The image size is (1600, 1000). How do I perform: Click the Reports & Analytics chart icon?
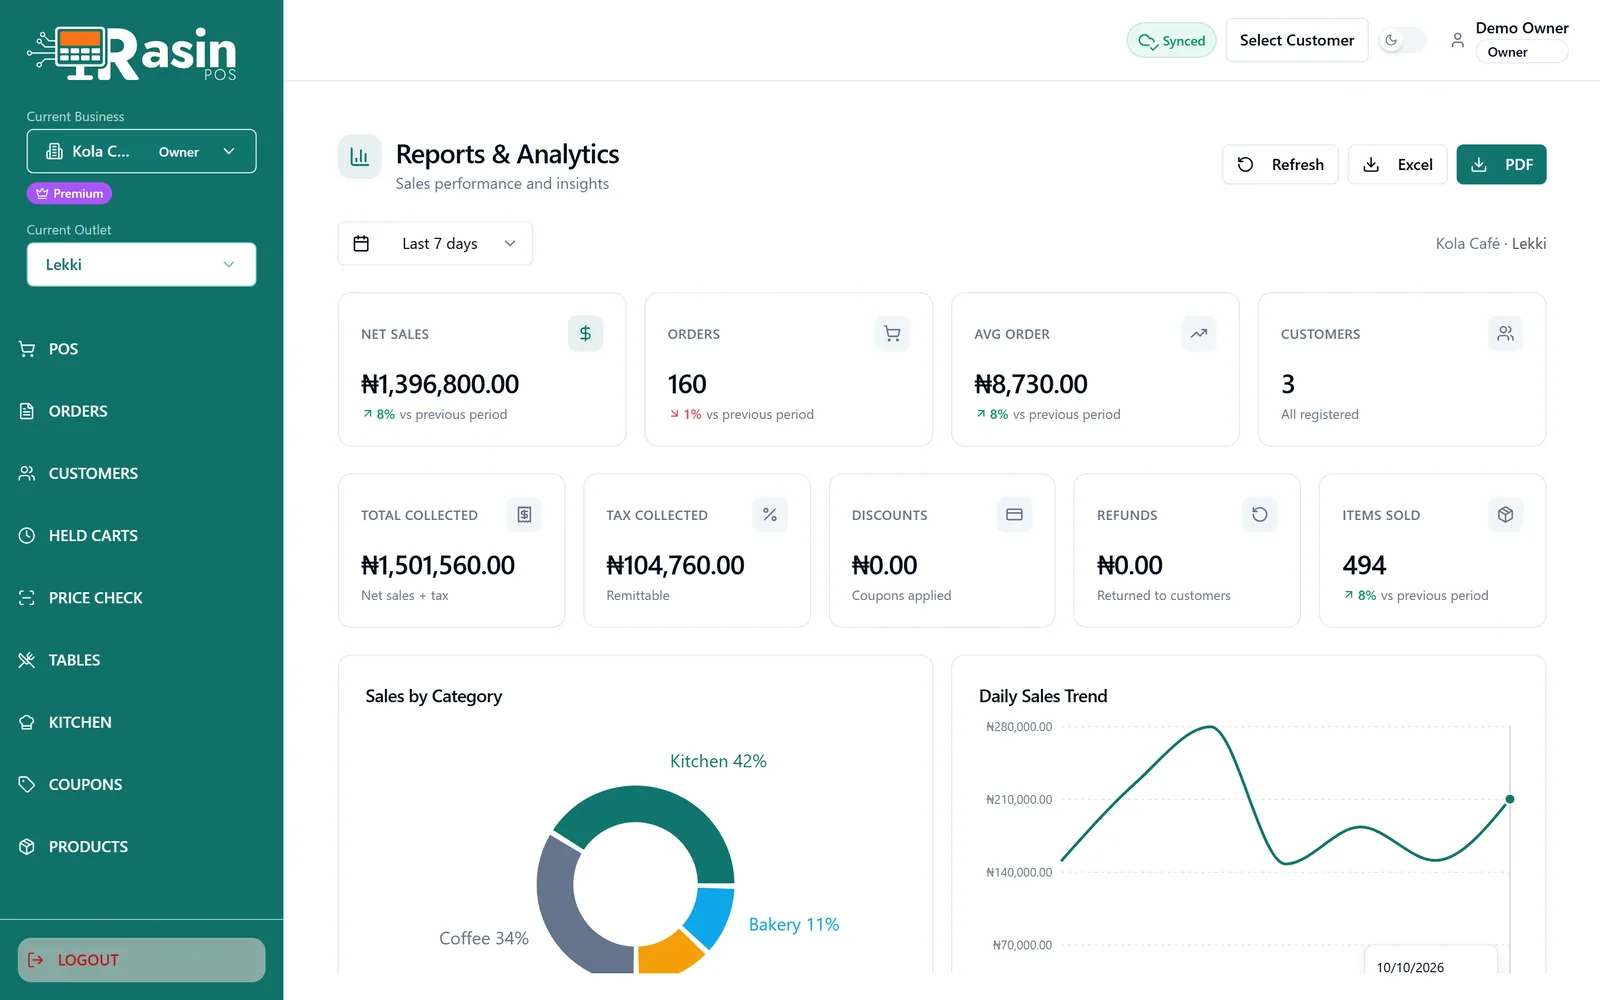point(360,157)
